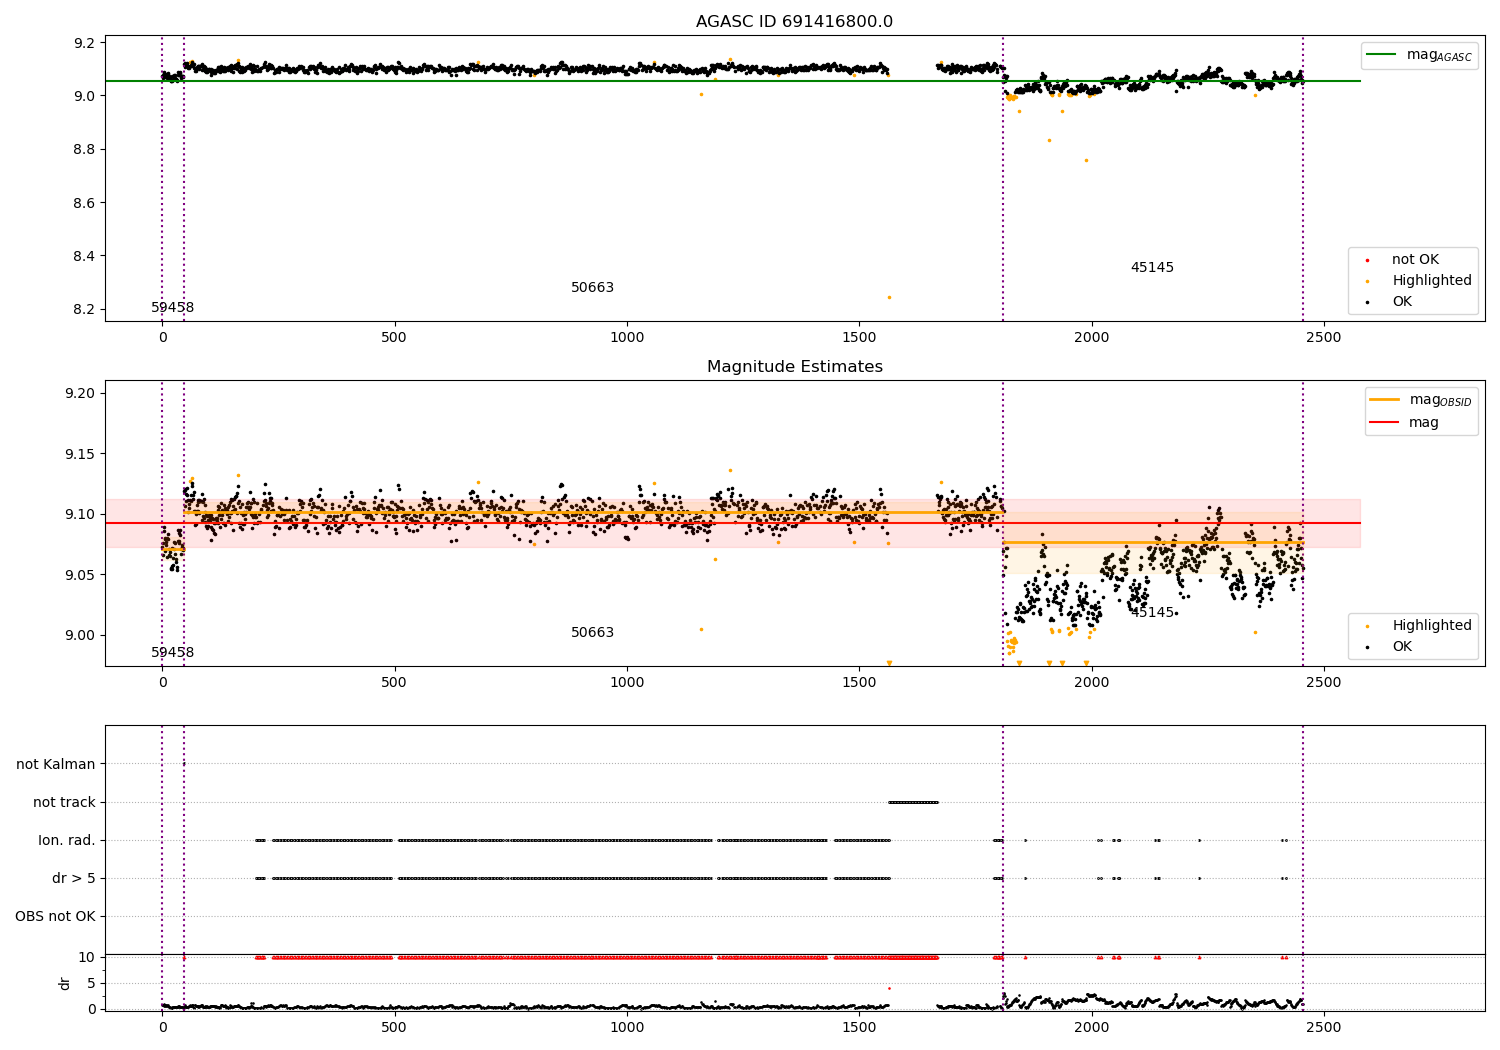Click the black "not track" flag segment
The width and height of the screenshot is (1500, 1050).
913,802
